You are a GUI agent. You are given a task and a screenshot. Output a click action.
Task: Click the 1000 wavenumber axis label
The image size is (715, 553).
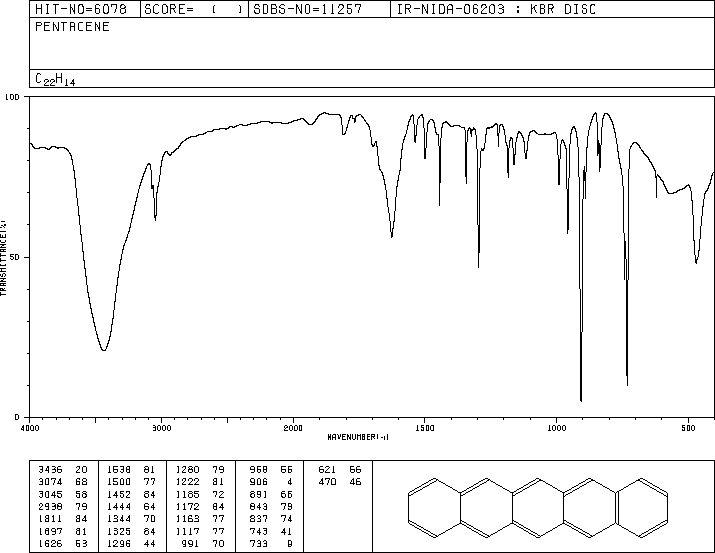557,428
